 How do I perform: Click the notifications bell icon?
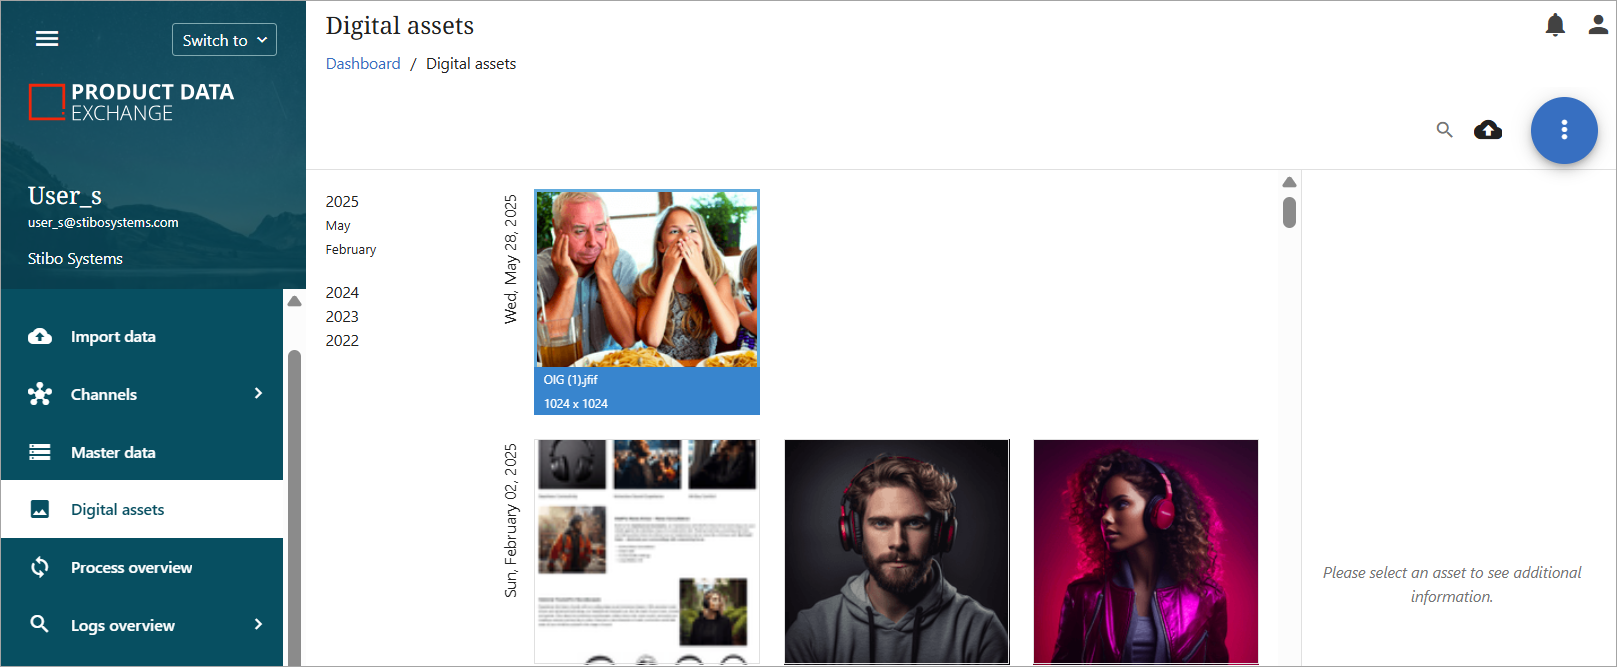[1554, 25]
